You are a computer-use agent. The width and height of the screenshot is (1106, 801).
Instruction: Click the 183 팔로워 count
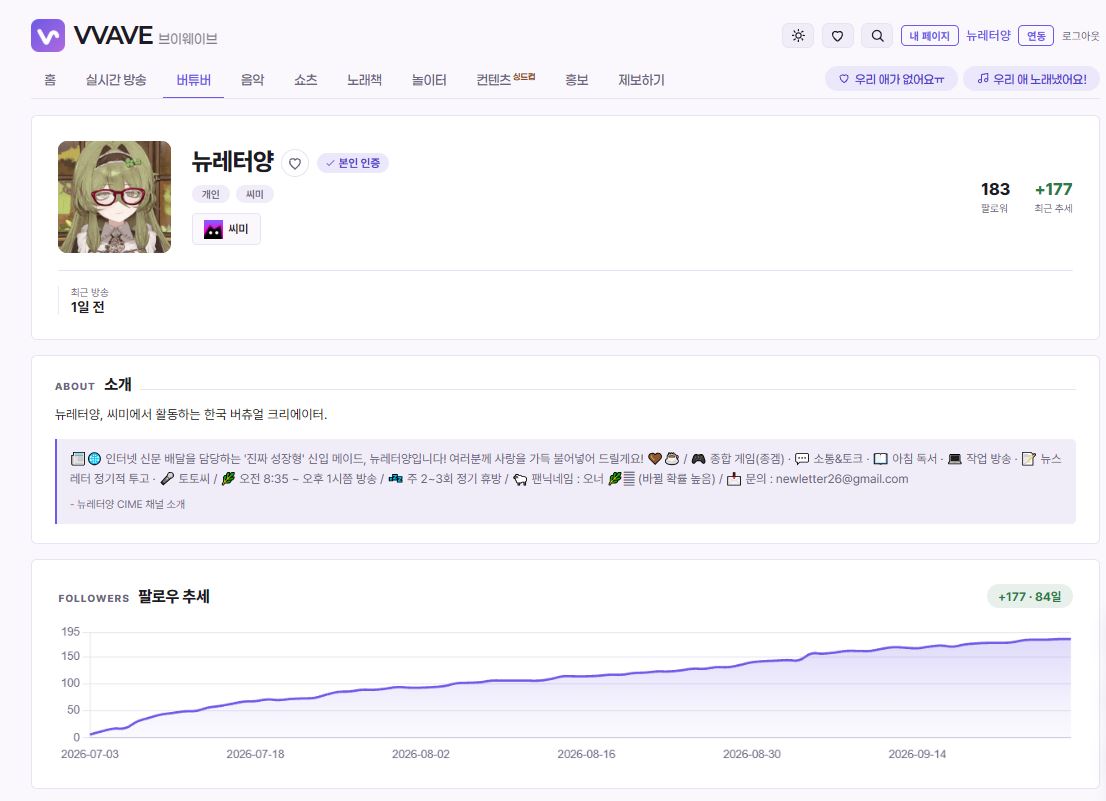[995, 197]
